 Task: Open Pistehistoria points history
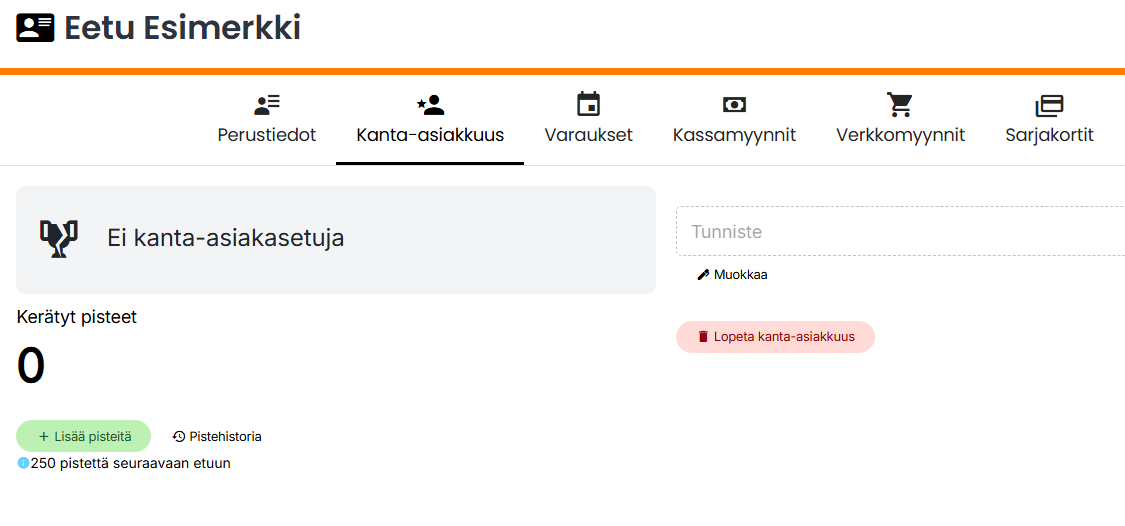(x=217, y=436)
